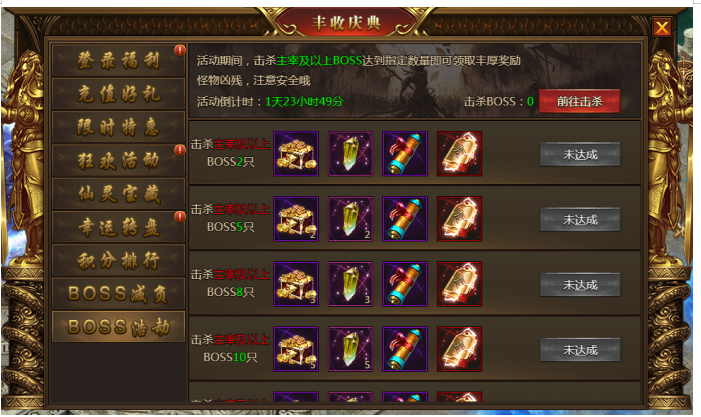Go to the 幸运转盘 tab
This screenshot has height=417, width=701.
coord(118,227)
